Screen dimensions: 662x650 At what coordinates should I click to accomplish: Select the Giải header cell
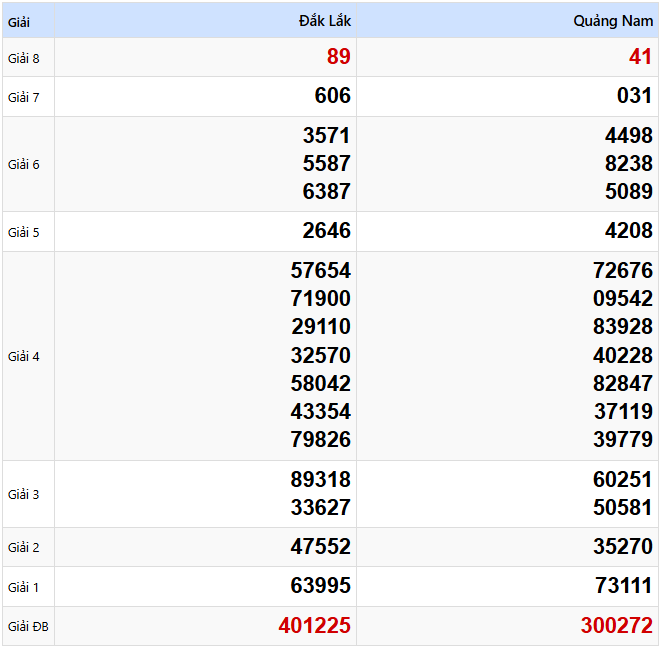click(x=19, y=21)
